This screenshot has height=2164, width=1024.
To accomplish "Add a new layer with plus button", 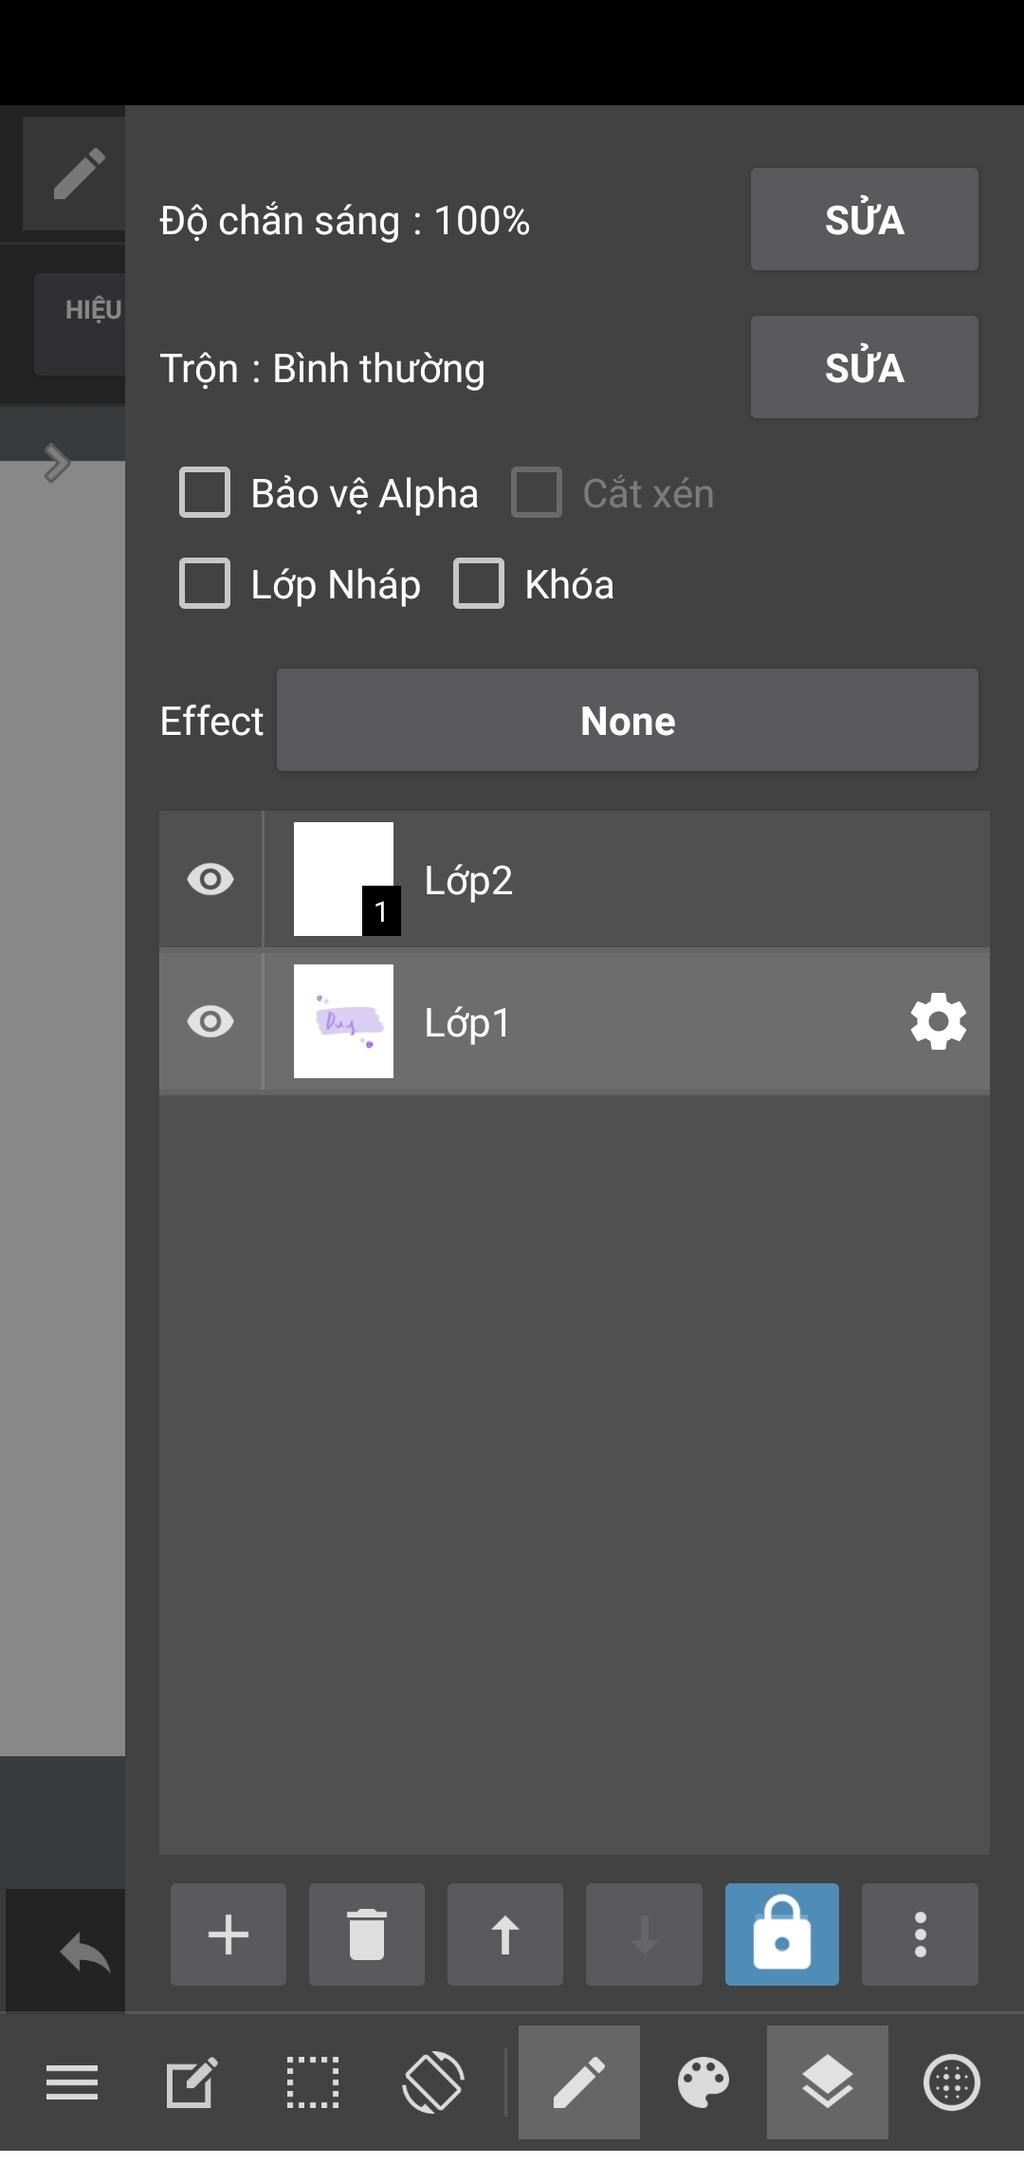I will point(228,1934).
